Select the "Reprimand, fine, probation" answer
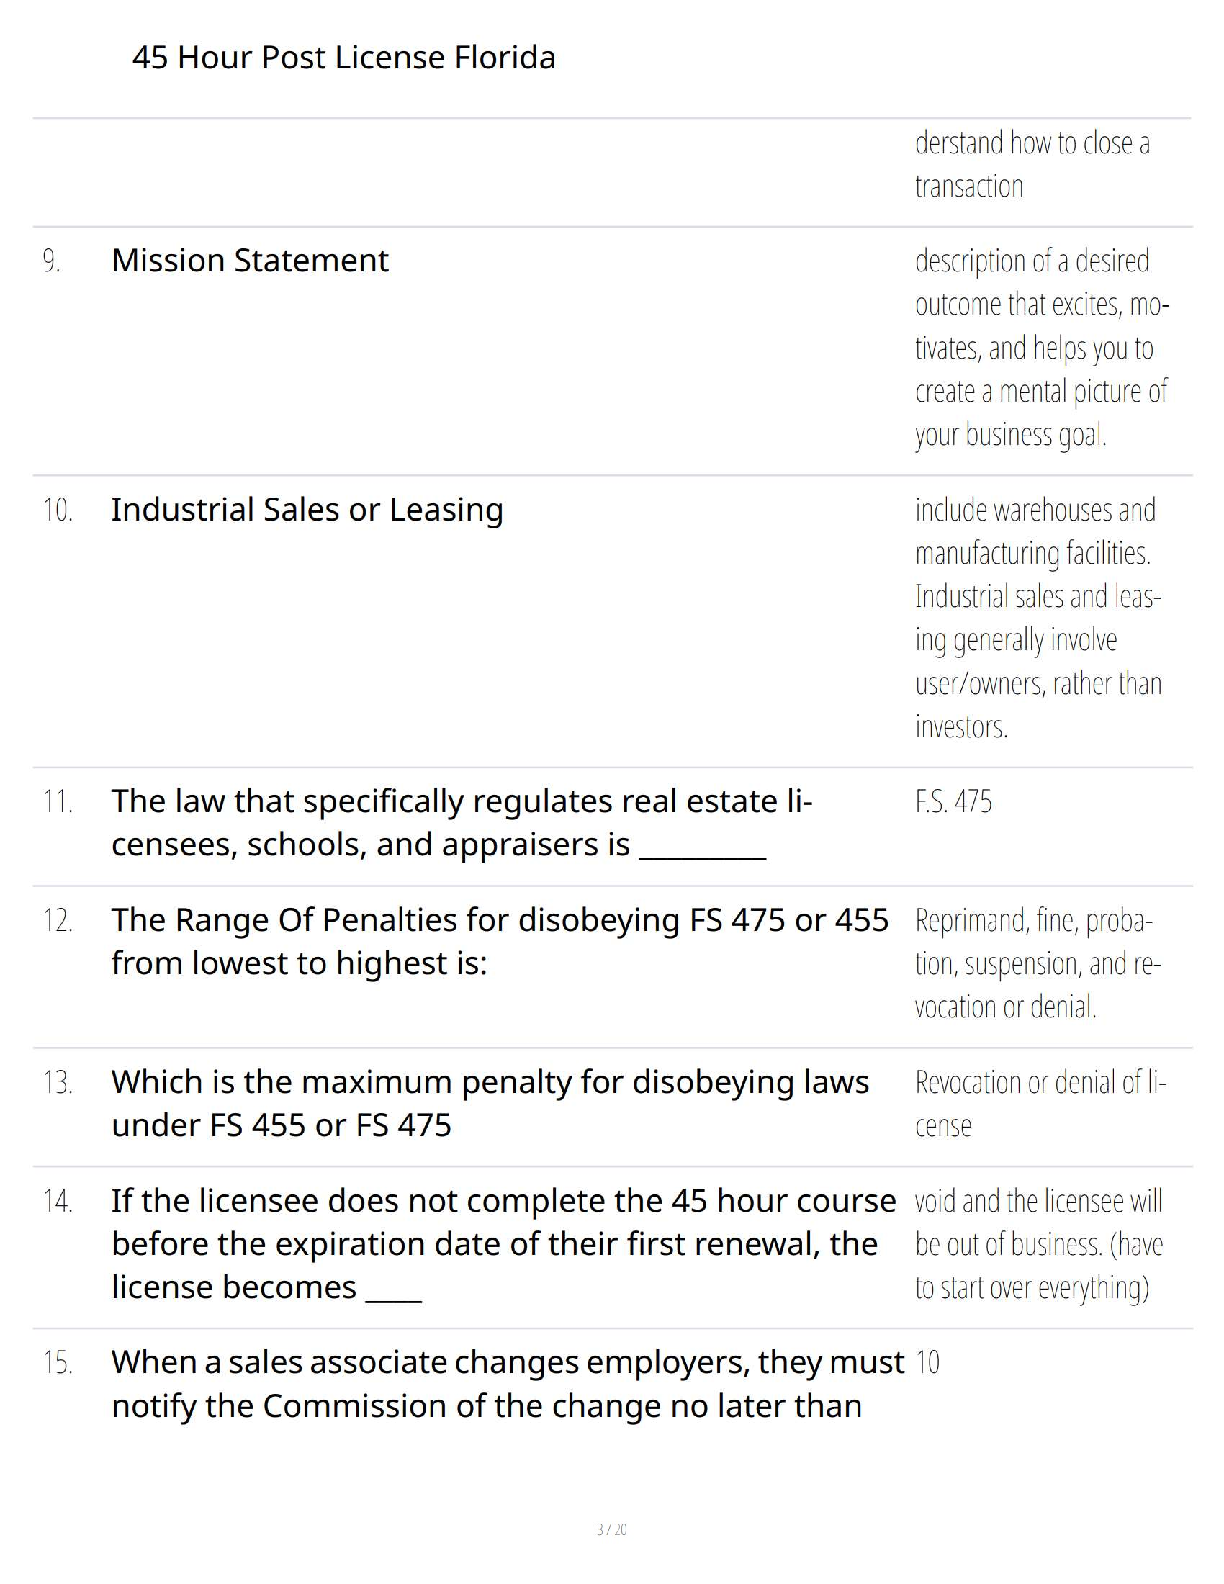 [1037, 963]
